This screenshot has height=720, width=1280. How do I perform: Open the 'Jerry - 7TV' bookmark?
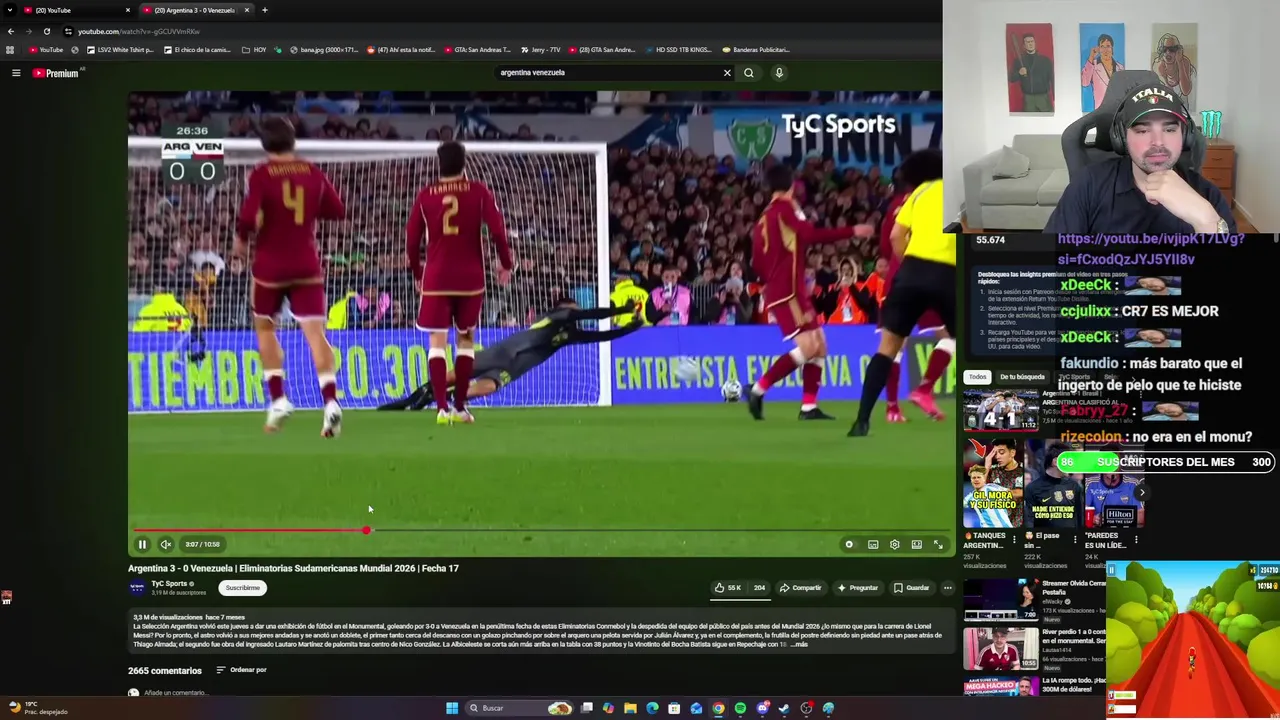click(541, 50)
